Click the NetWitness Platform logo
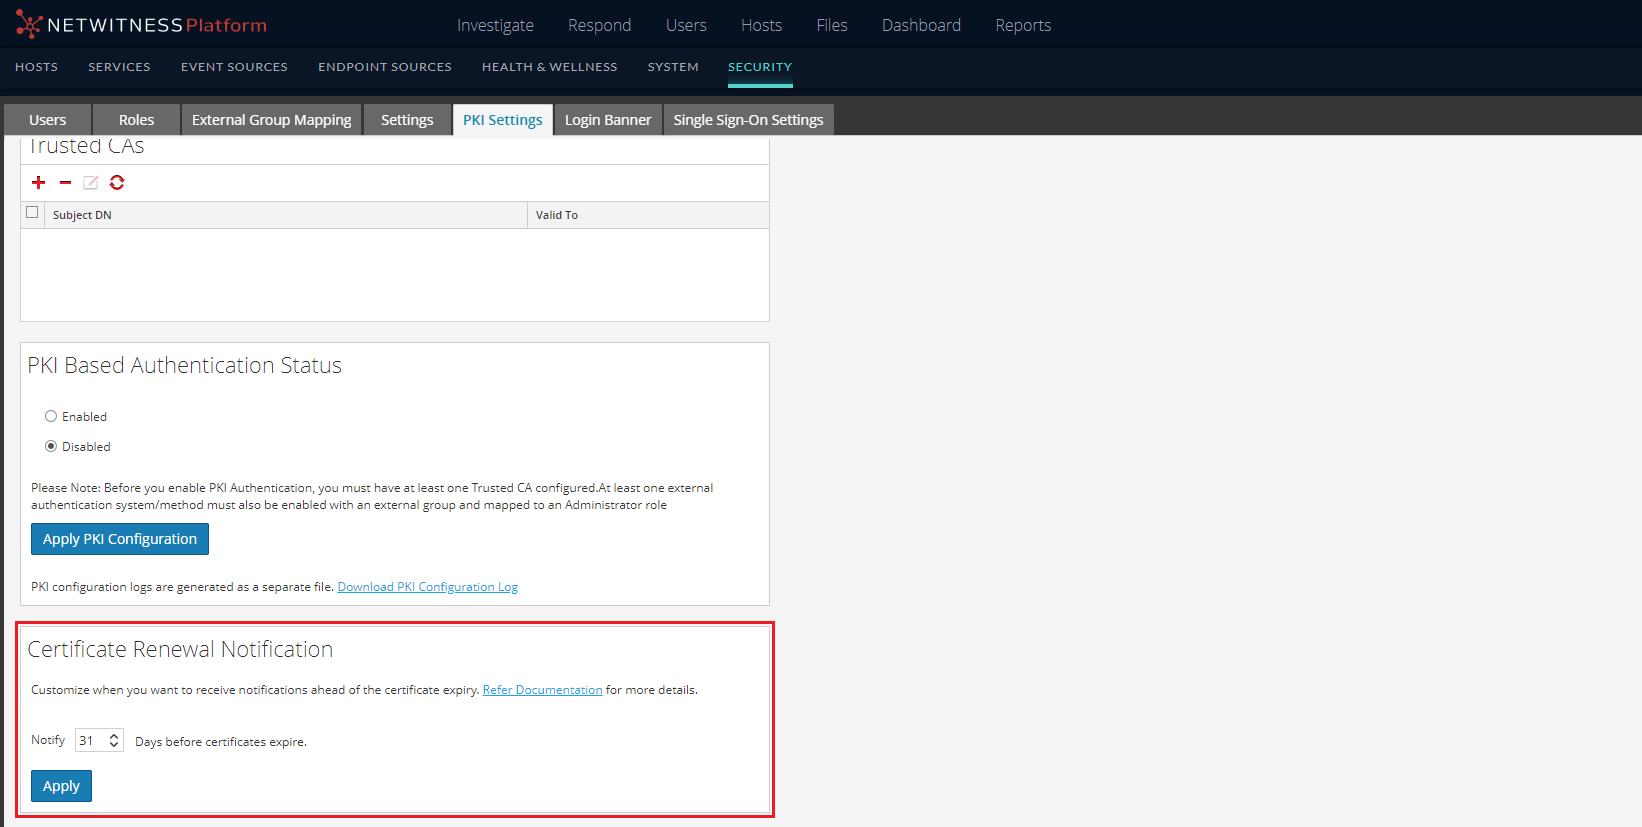The image size is (1642, 827). [x=141, y=25]
